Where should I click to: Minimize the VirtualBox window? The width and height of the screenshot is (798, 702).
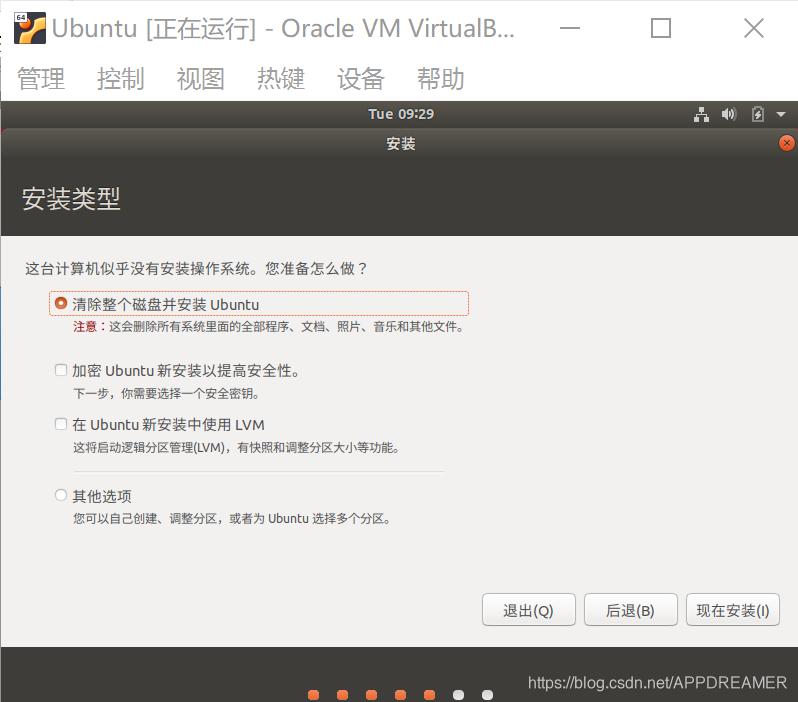[x=569, y=28]
